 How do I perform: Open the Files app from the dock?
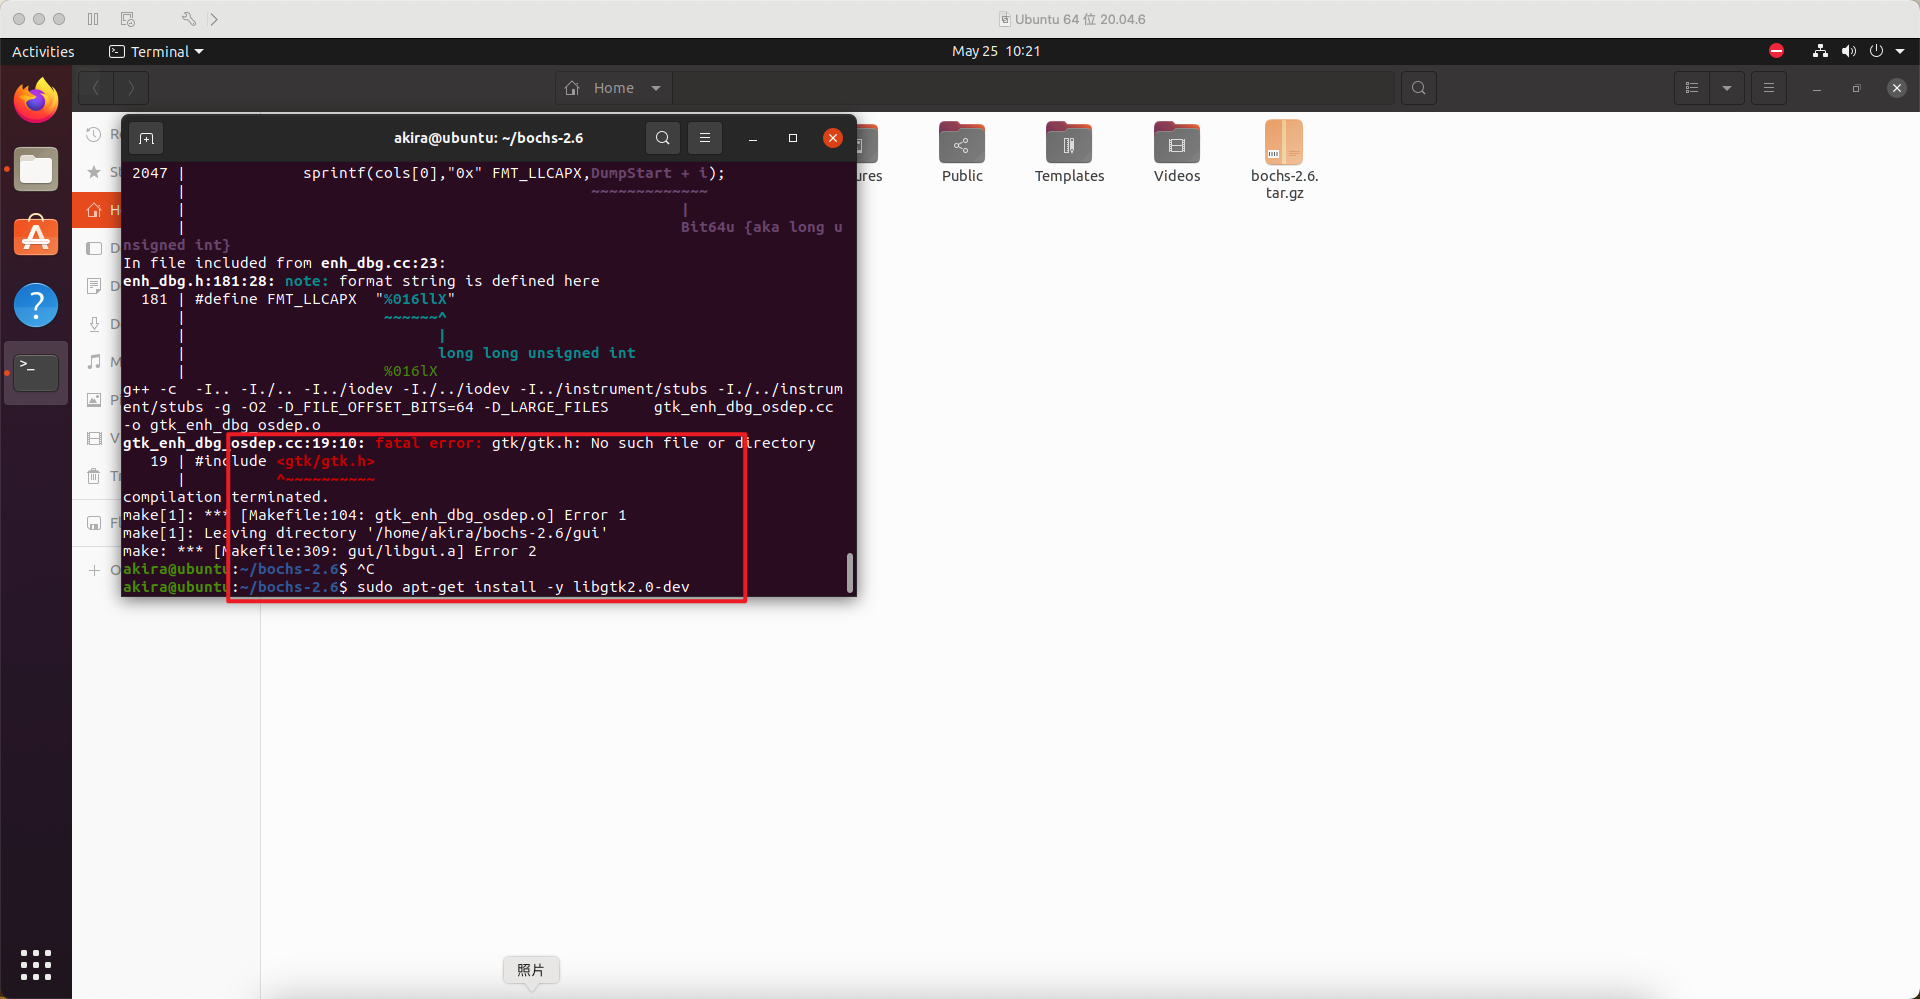pyautogui.click(x=36, y=169)
